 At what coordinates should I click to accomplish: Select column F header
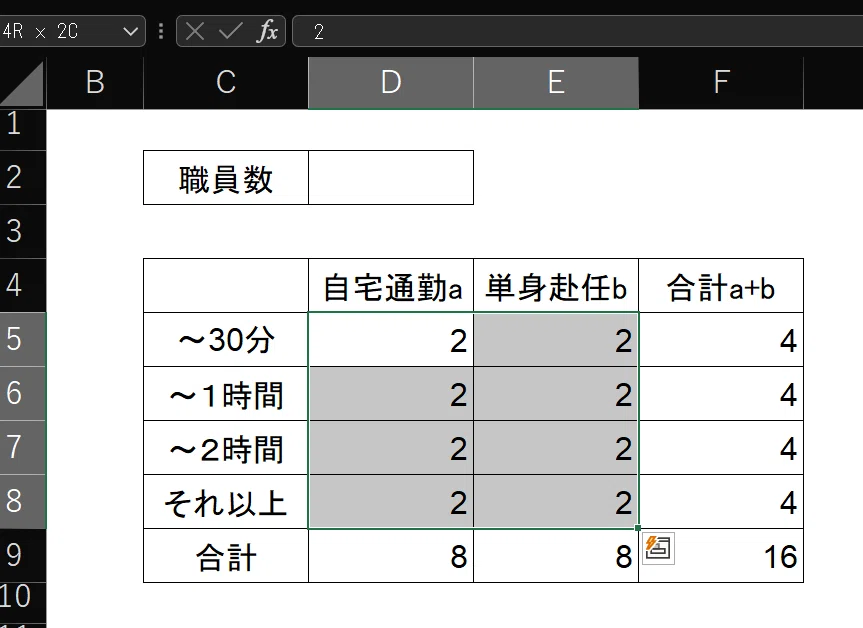tap(721, 83)
